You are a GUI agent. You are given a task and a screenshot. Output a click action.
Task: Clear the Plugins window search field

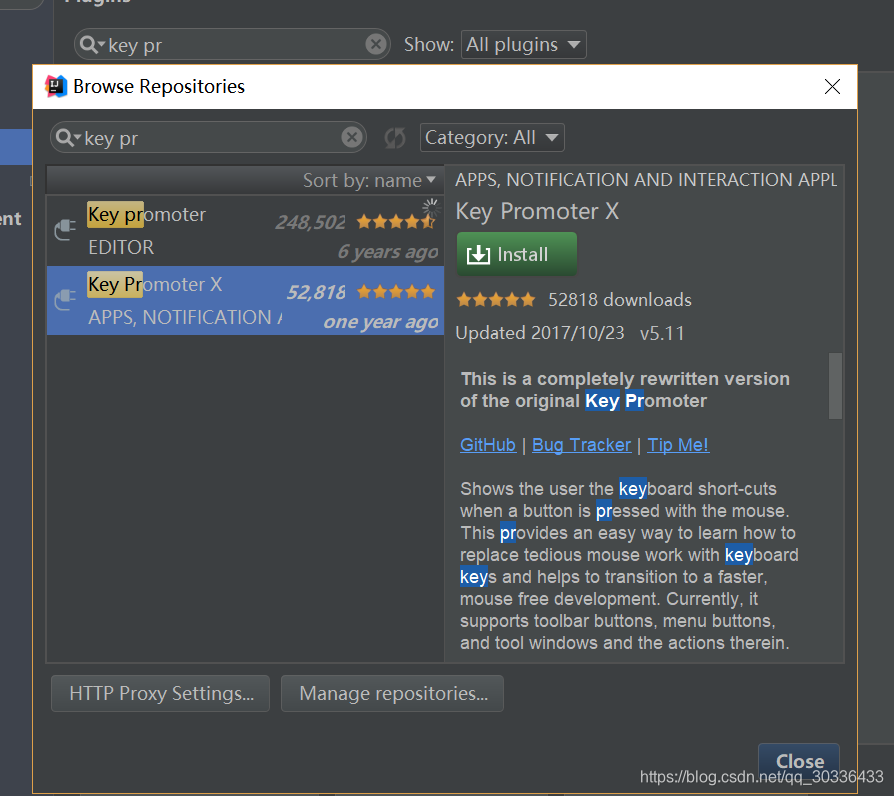click(x=376, y=44)
